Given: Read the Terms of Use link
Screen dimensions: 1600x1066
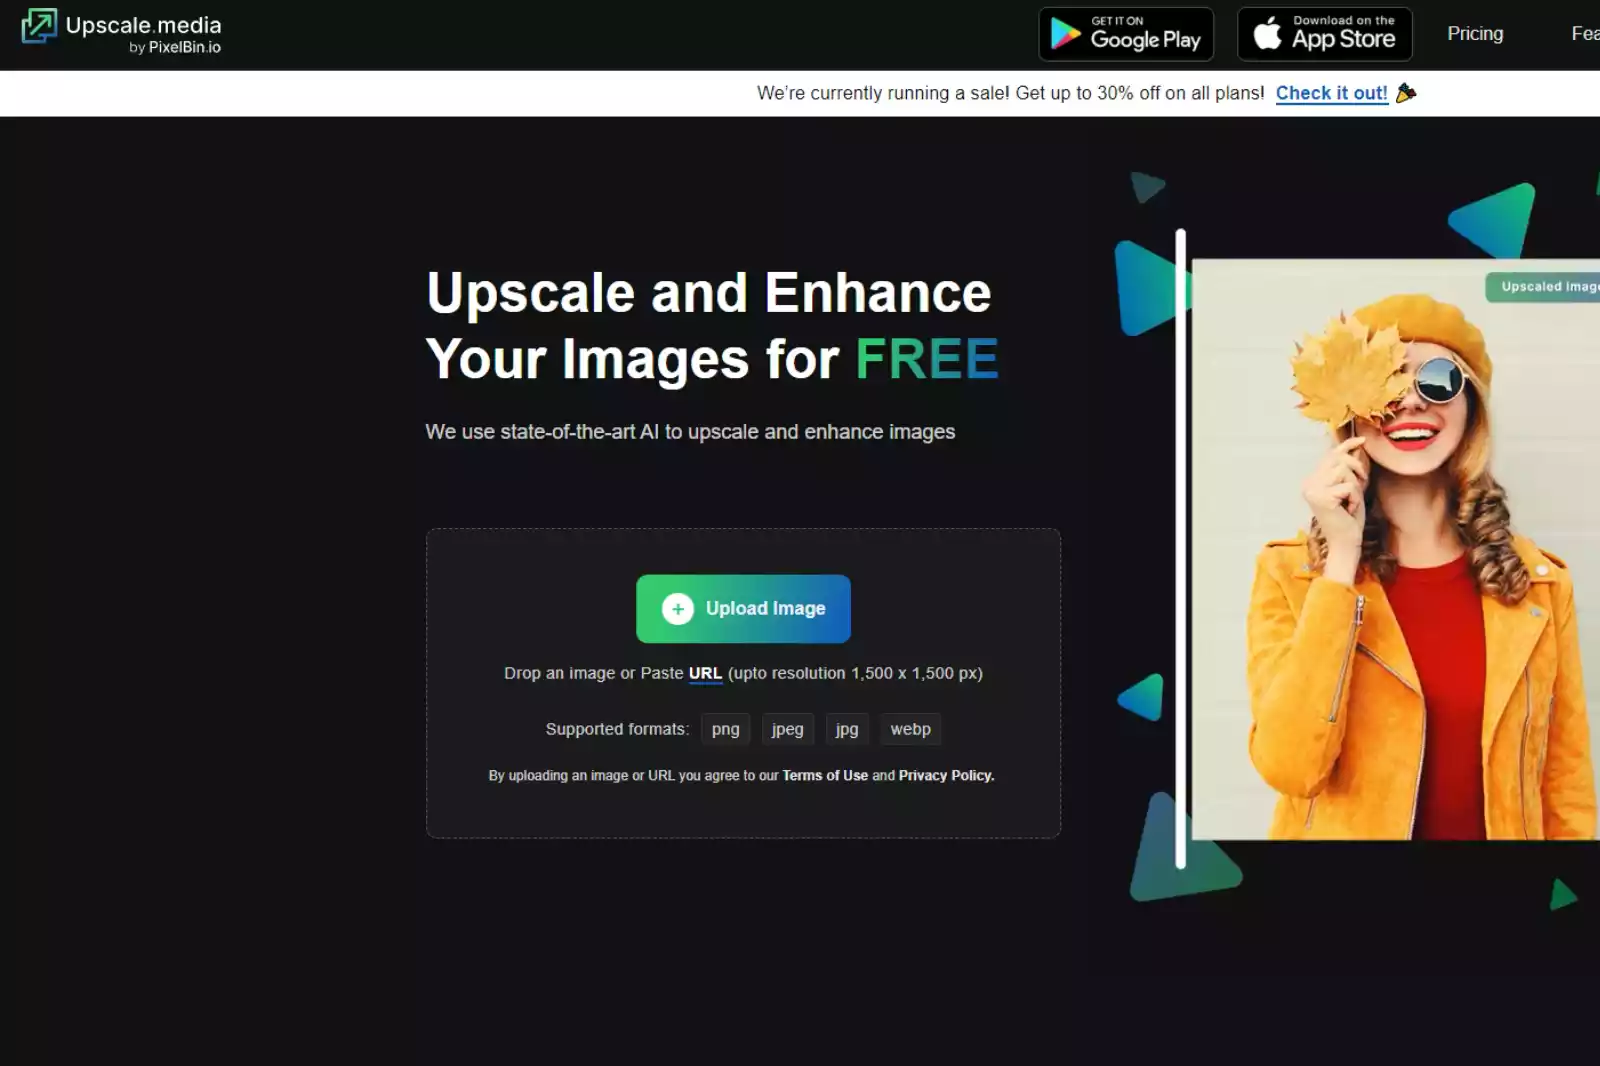Looking at the screenshot, I should point(825,775).
